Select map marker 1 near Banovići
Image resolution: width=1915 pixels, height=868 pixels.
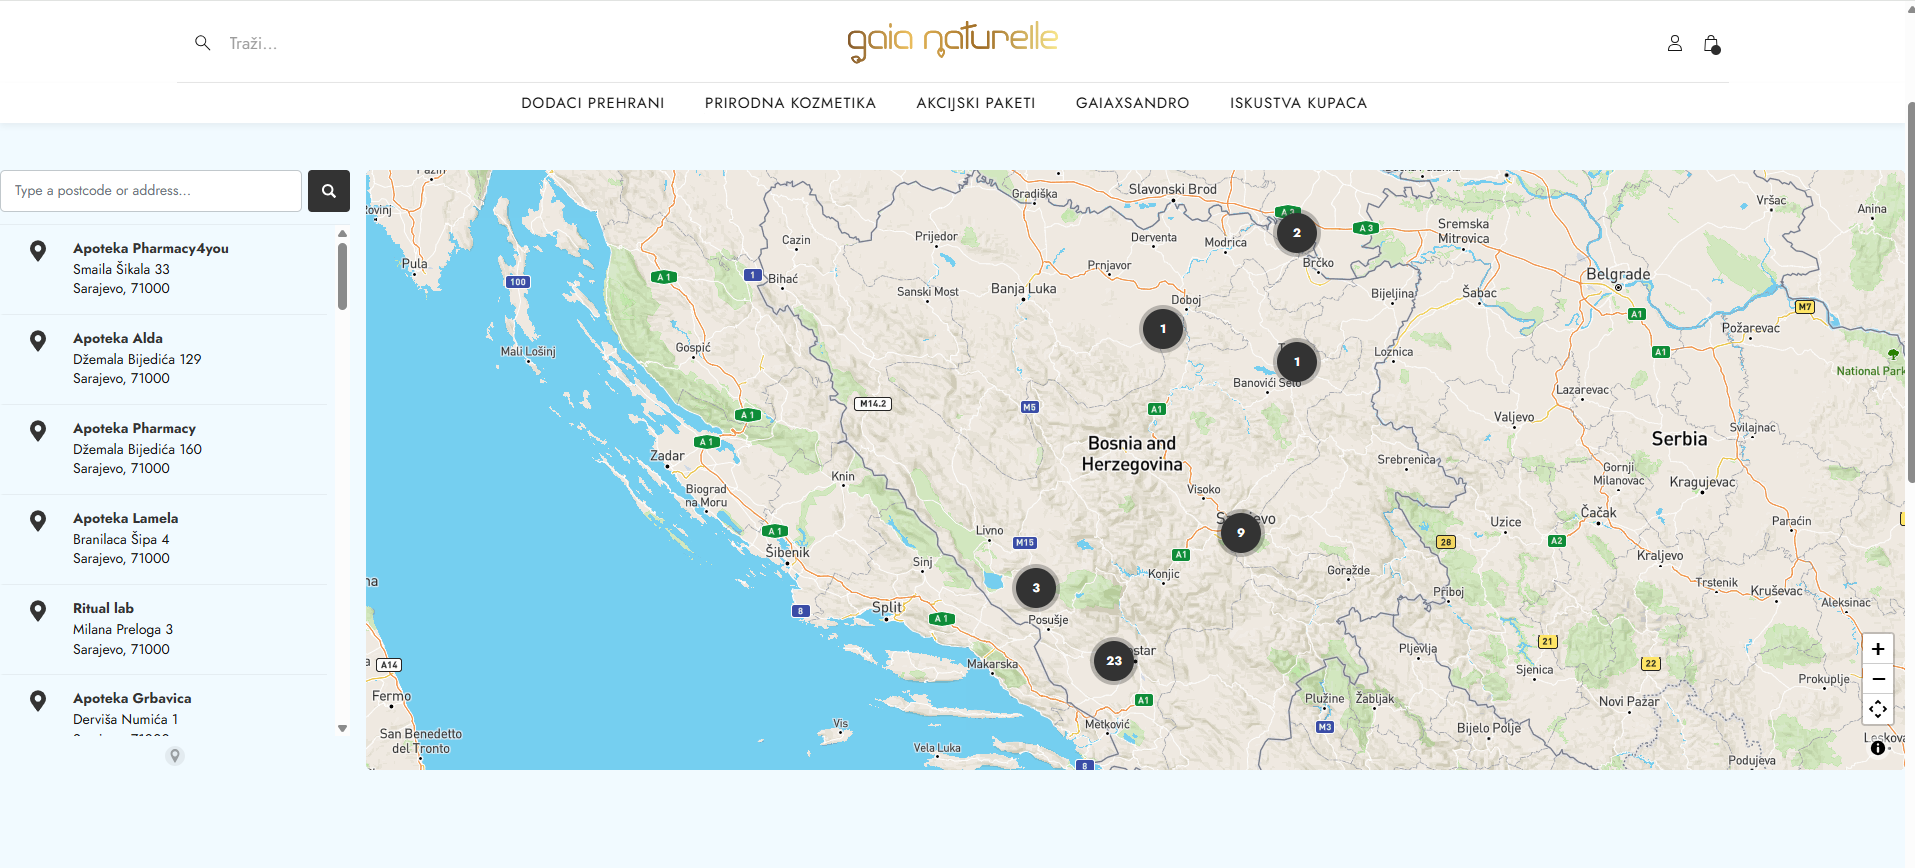tap(1297, 362)
